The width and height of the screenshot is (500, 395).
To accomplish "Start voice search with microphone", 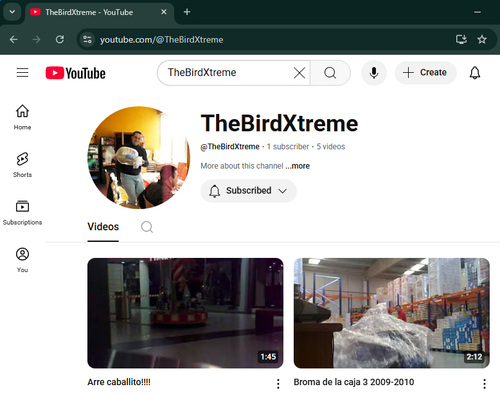I will [374, 73].
